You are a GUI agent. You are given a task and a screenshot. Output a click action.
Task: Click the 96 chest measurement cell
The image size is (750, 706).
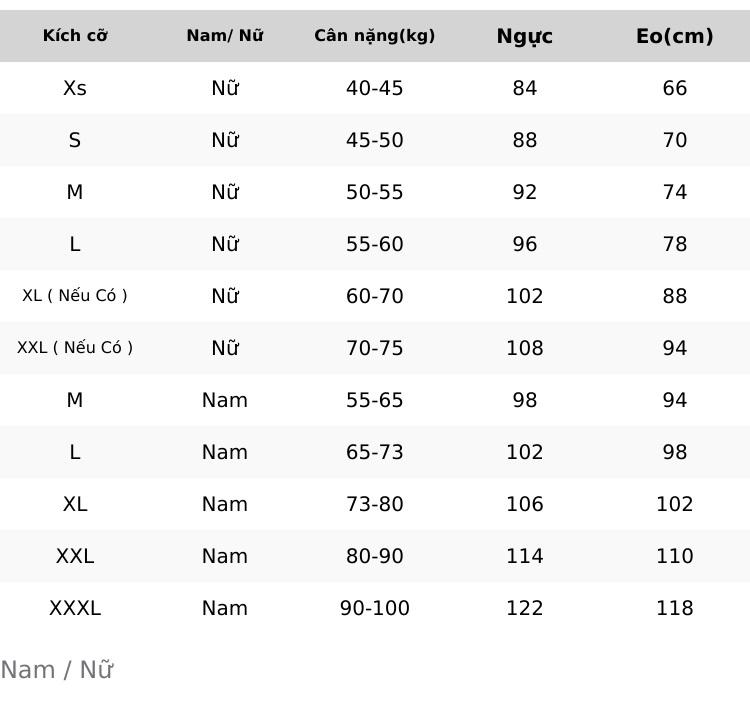pos(525,244)
